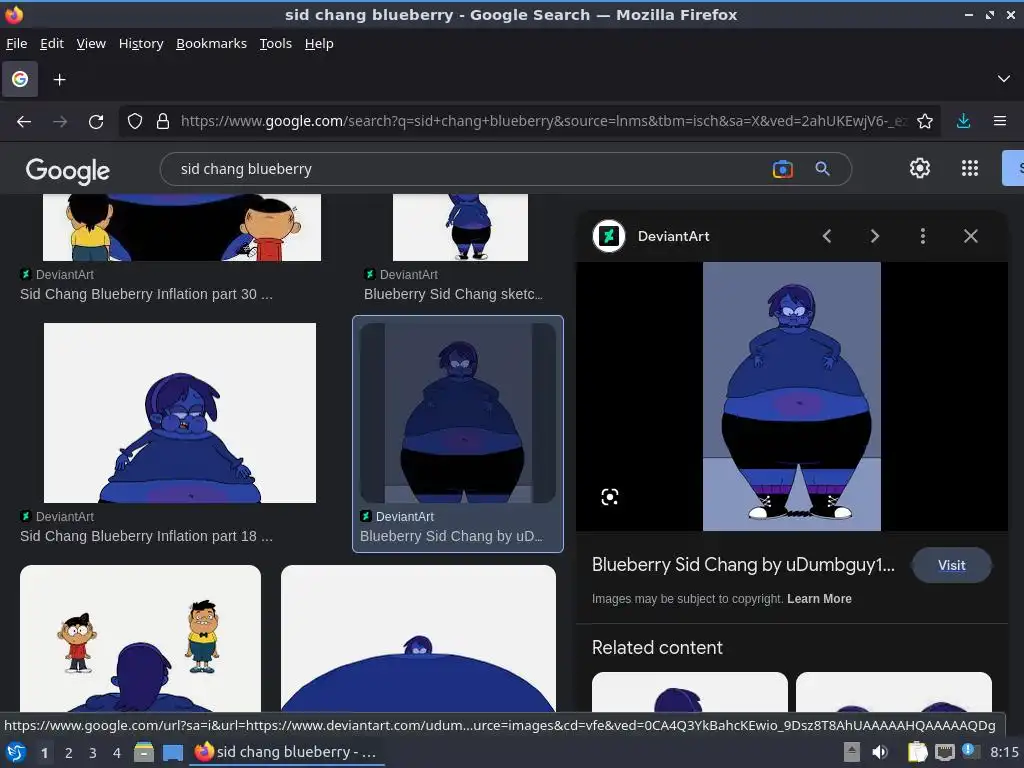Open the Google apps grid
The height and width of the screenshot is (768, 1024).
pyautogui.click(x=970, y=168)
